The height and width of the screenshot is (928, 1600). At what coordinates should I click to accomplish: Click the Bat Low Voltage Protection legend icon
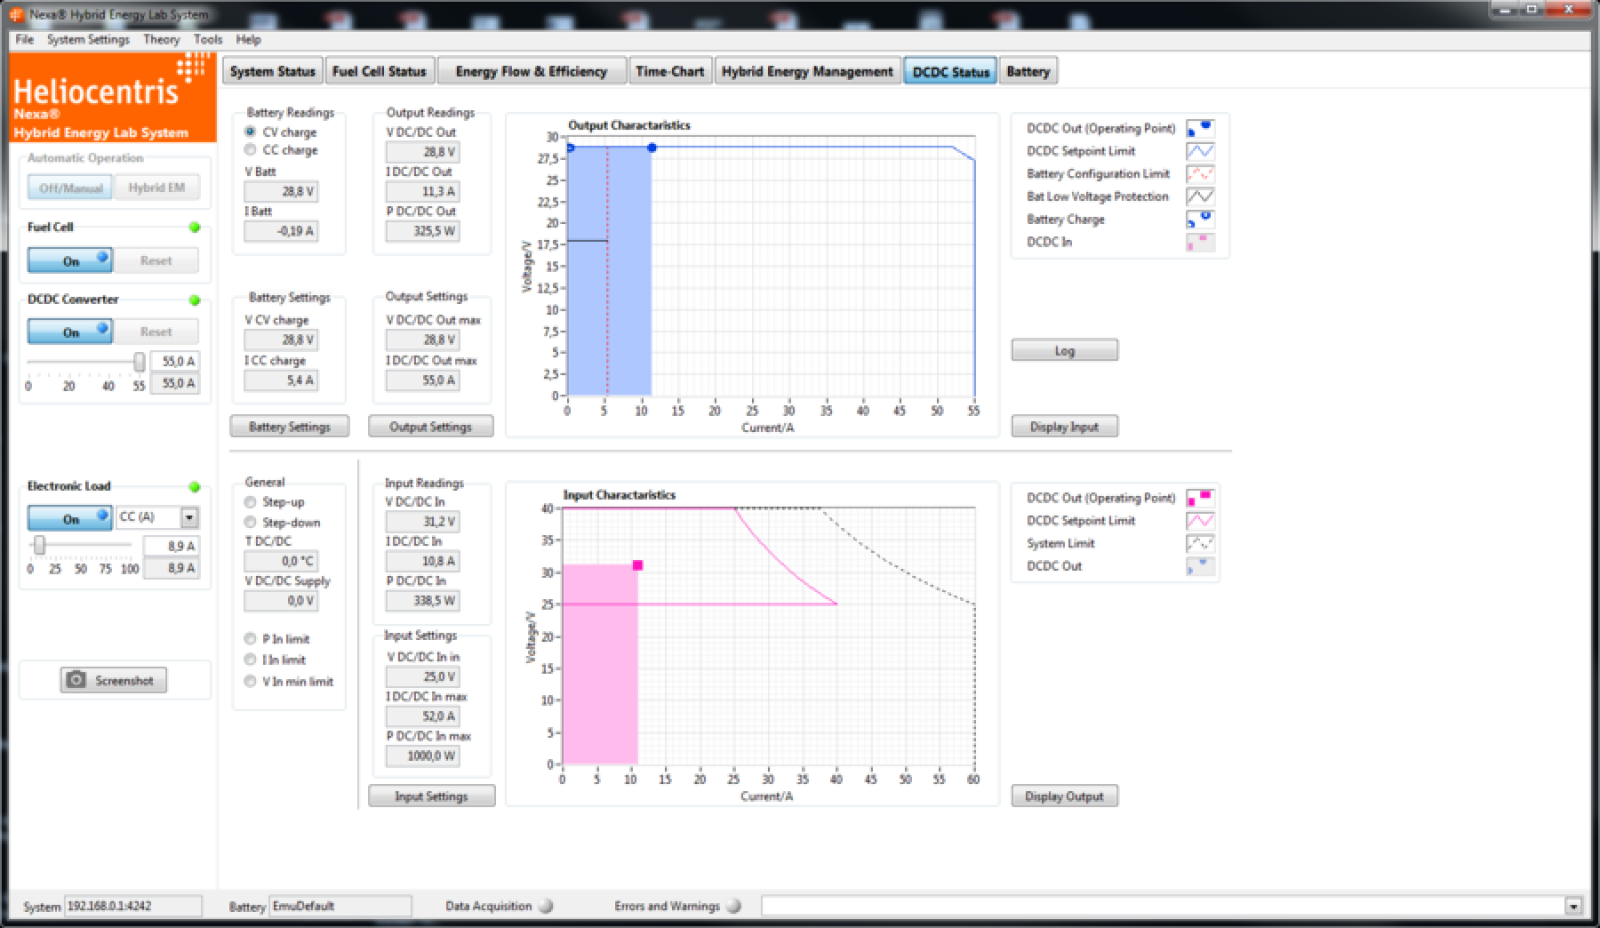click(x=1200, y=197)
